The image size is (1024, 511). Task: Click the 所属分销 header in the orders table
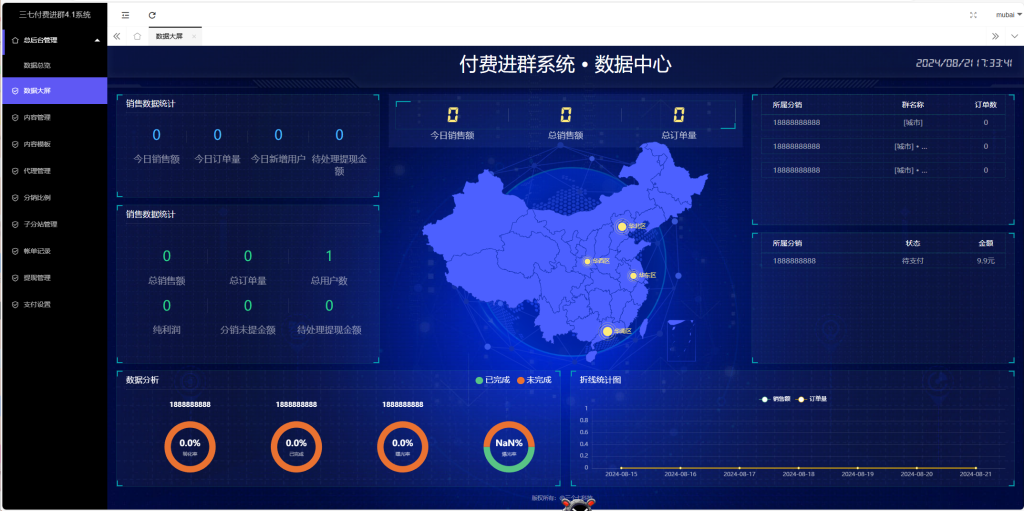coord(787,105)
